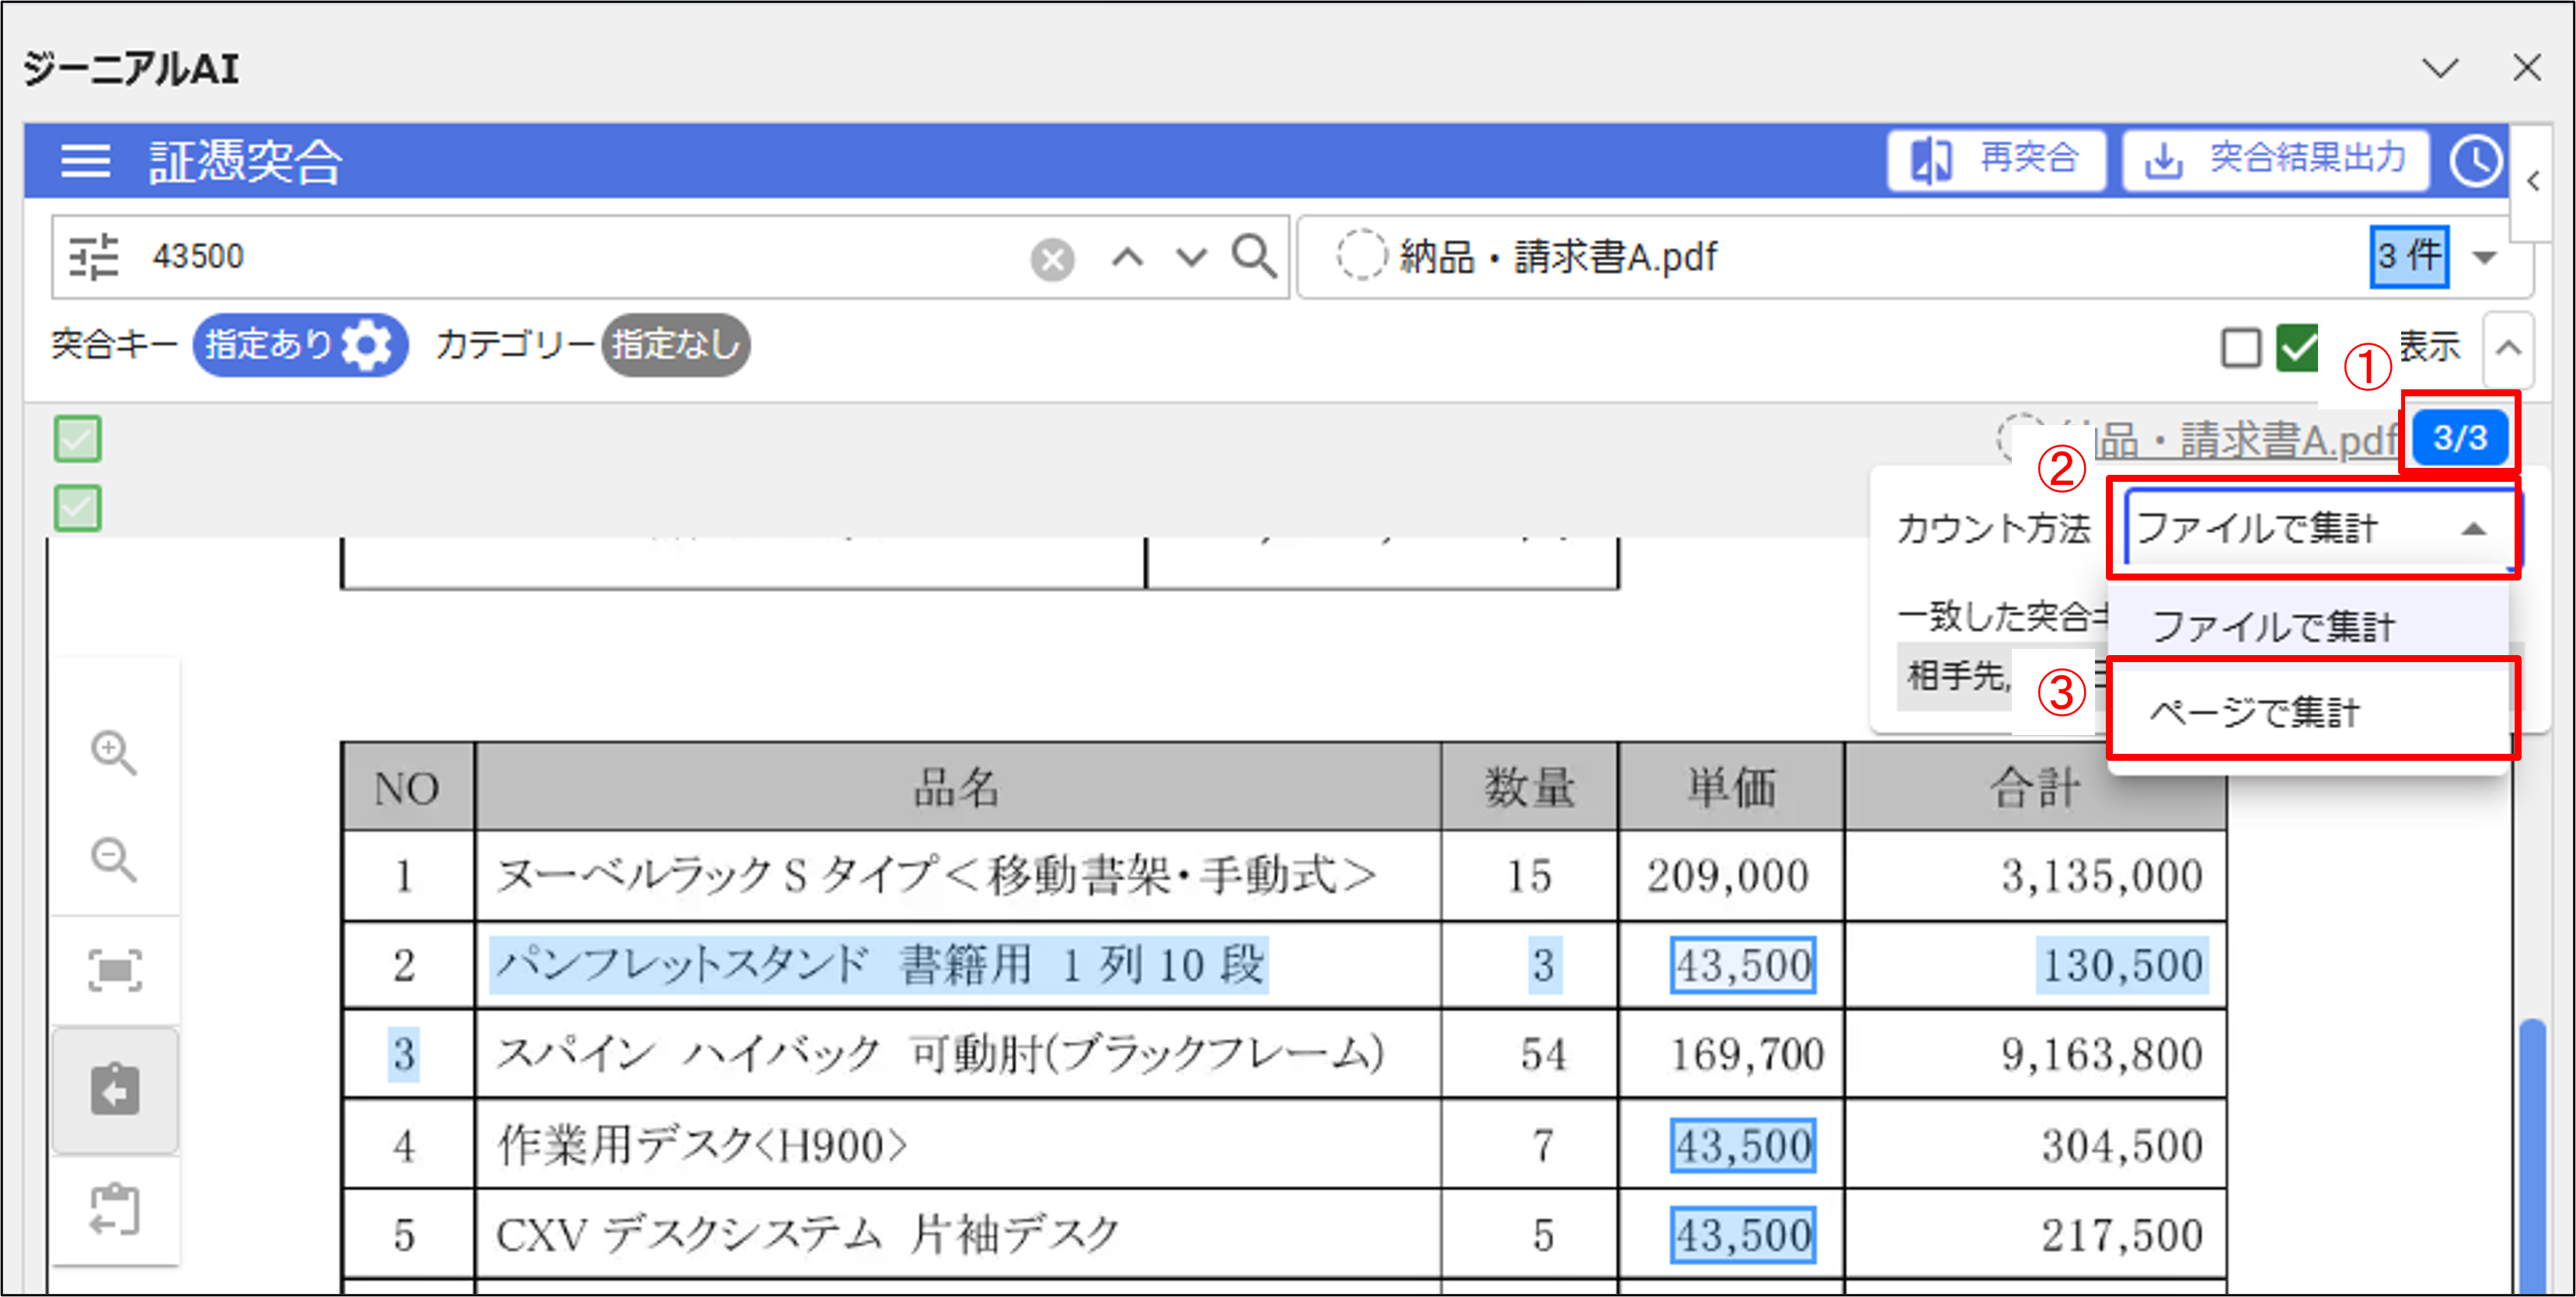This screenshot has height=1297, width=2576.
Task: Click the 再突合 button
Action: coord(1996,160)
